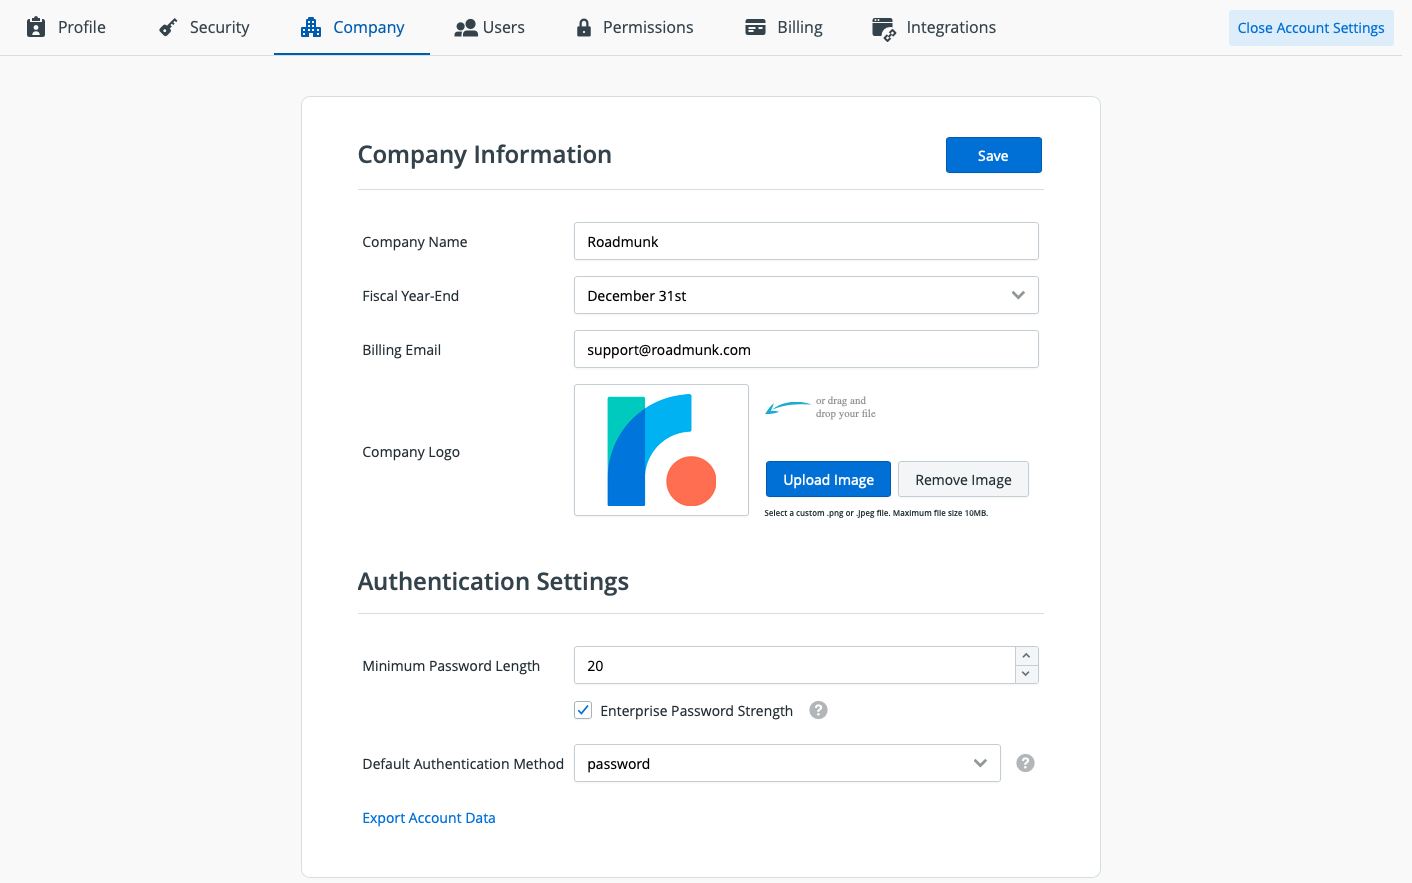
Task: Click the Company building icon
Action: [311, 27]
